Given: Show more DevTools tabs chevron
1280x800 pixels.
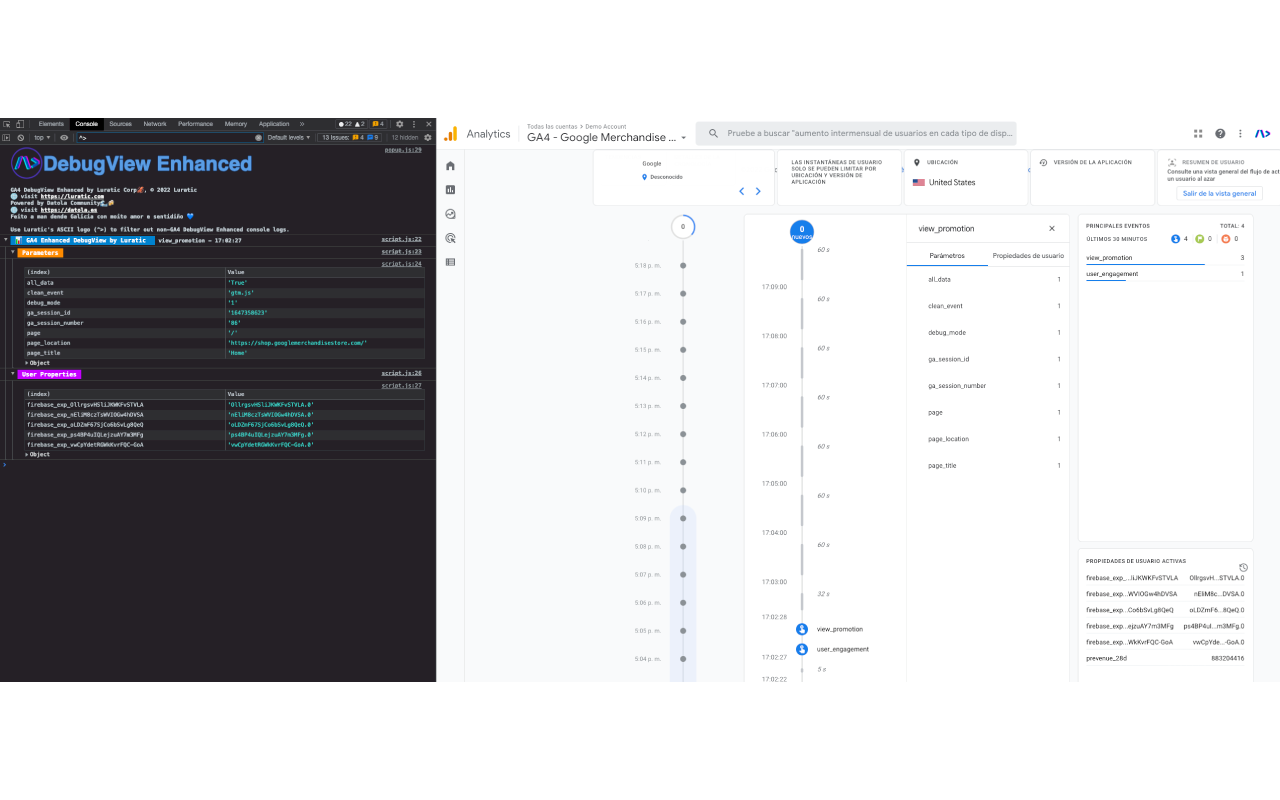Looking at the screenshot, I should click(x=302, y=124).
